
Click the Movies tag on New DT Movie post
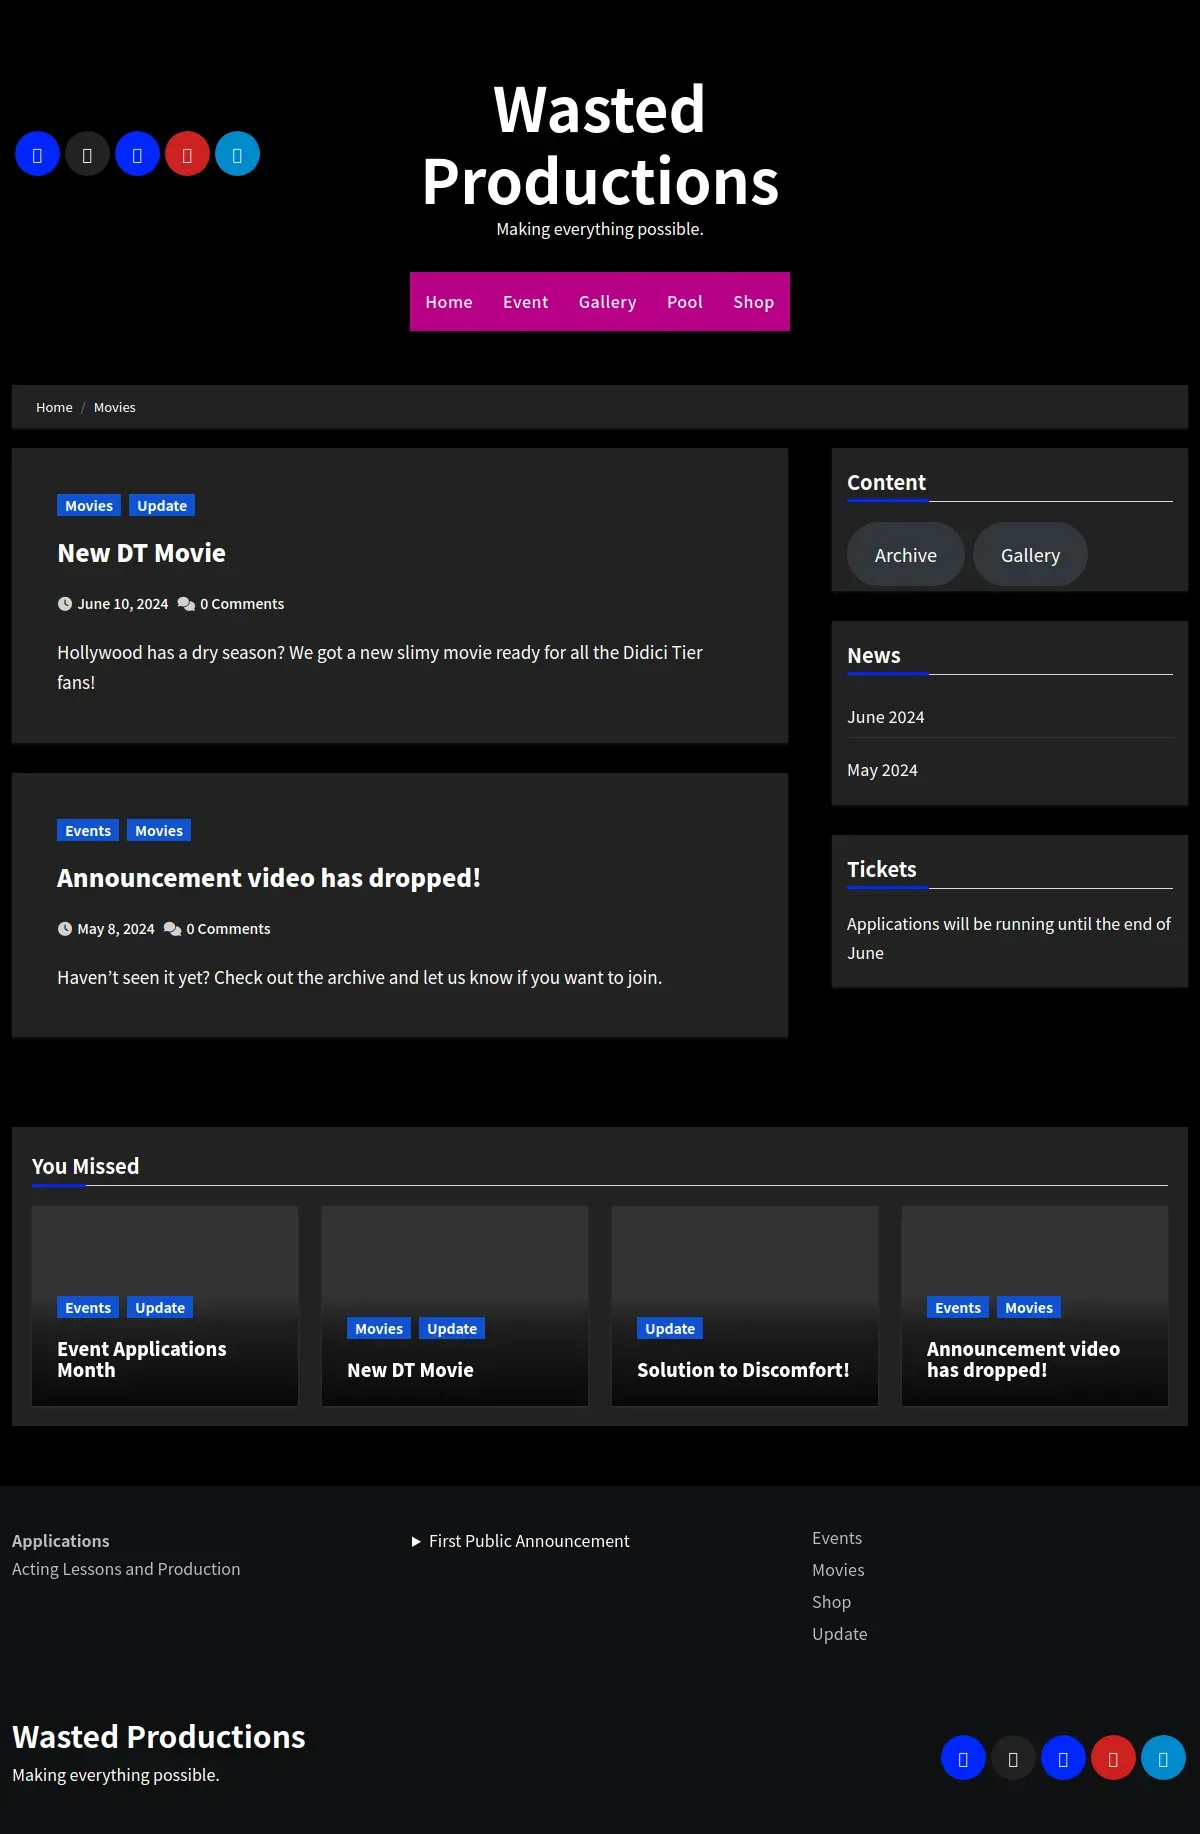tap(89, 506)
